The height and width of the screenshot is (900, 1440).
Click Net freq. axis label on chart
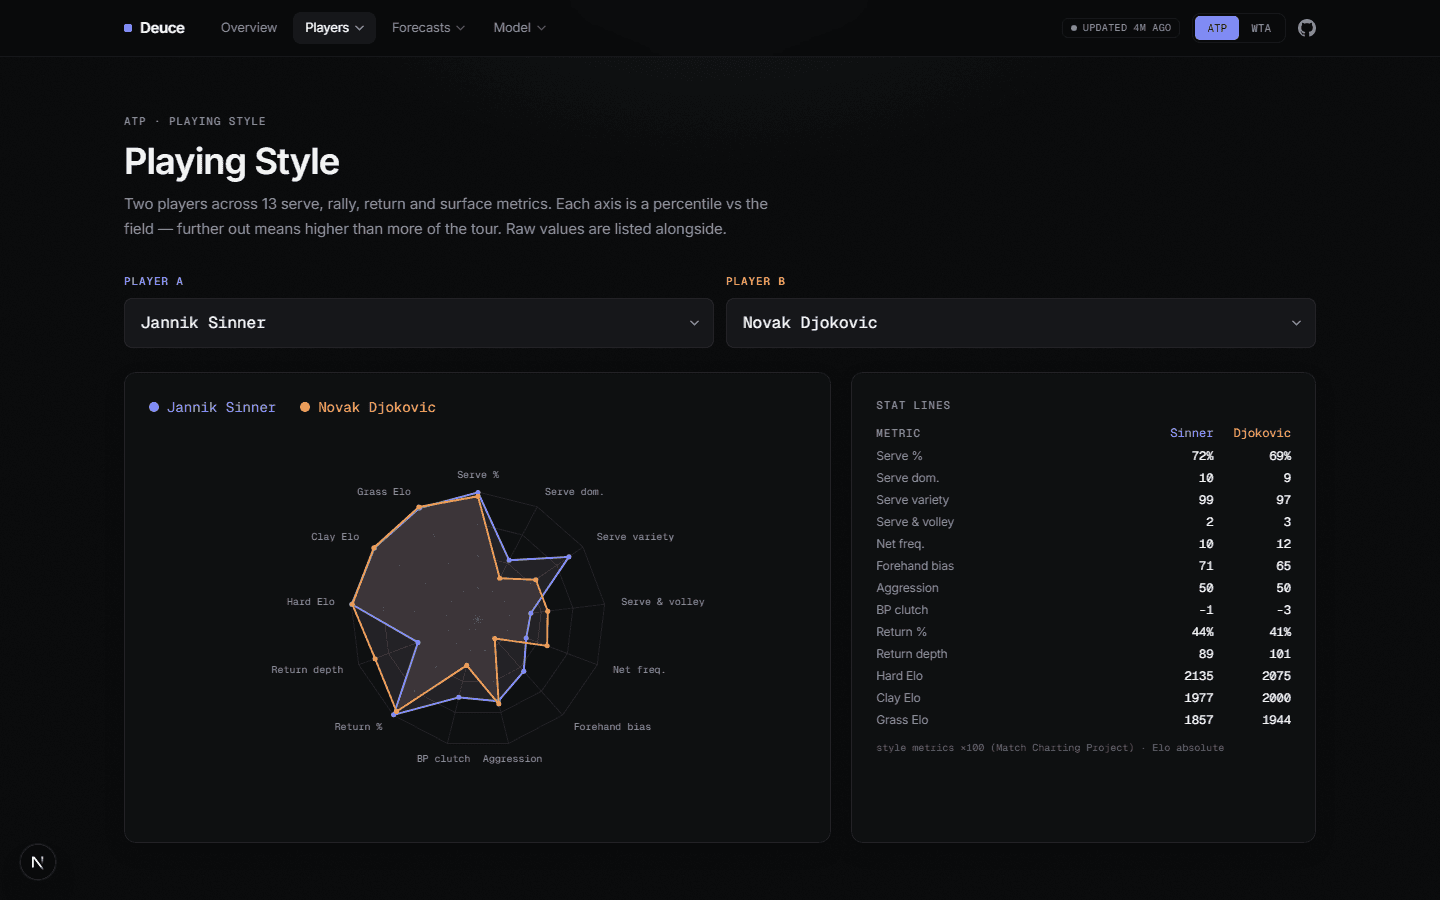[639, 670]
